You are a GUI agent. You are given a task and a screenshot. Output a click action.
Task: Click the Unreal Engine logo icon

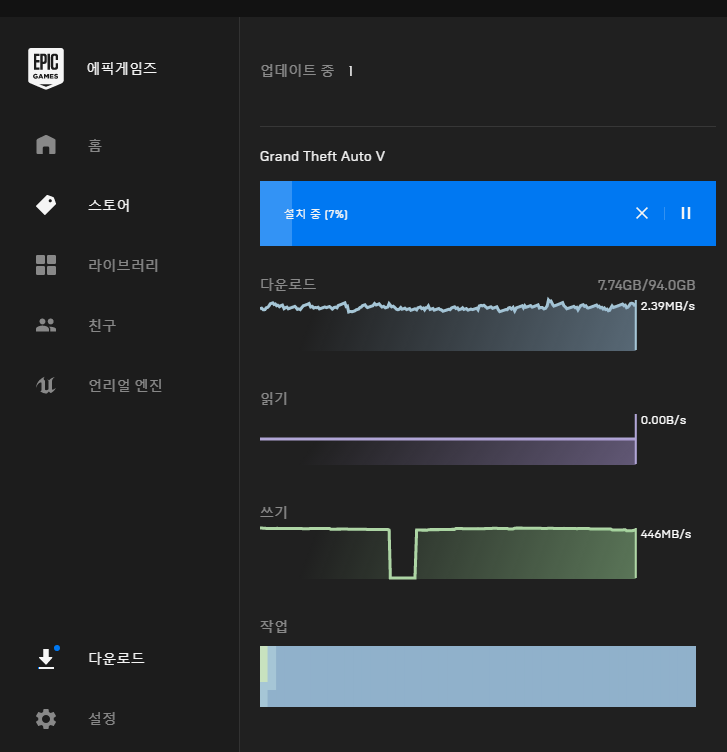(46, 385)
